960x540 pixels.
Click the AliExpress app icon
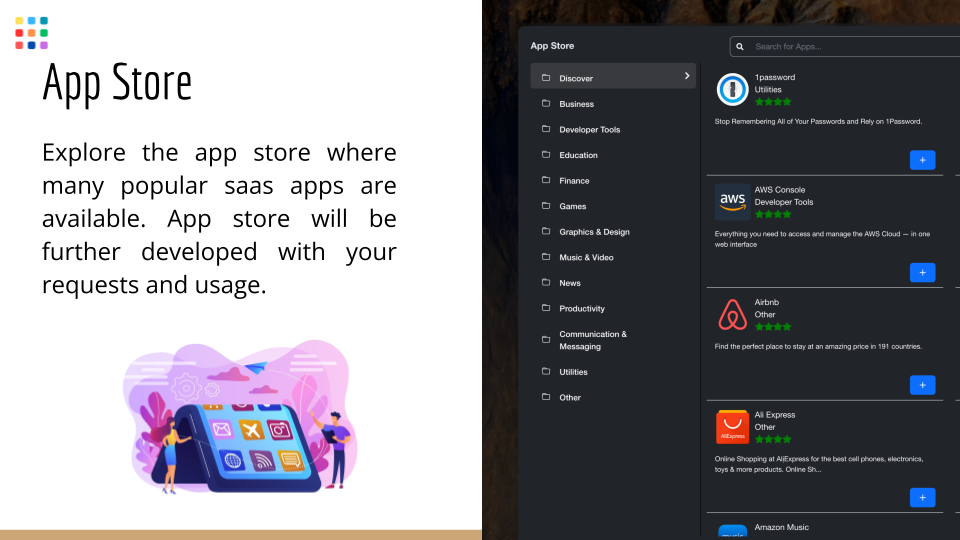732,427
